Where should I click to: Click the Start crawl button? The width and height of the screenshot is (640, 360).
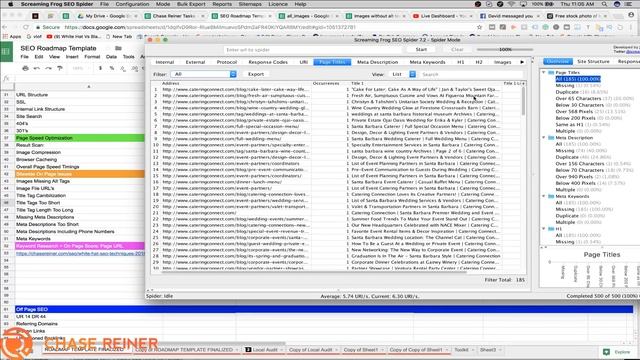point(421,49)
